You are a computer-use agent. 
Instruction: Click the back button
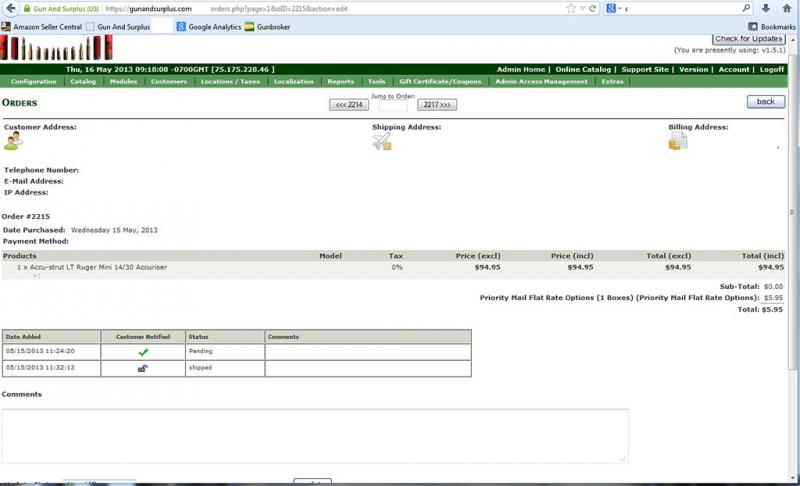[x=766, y=101]
